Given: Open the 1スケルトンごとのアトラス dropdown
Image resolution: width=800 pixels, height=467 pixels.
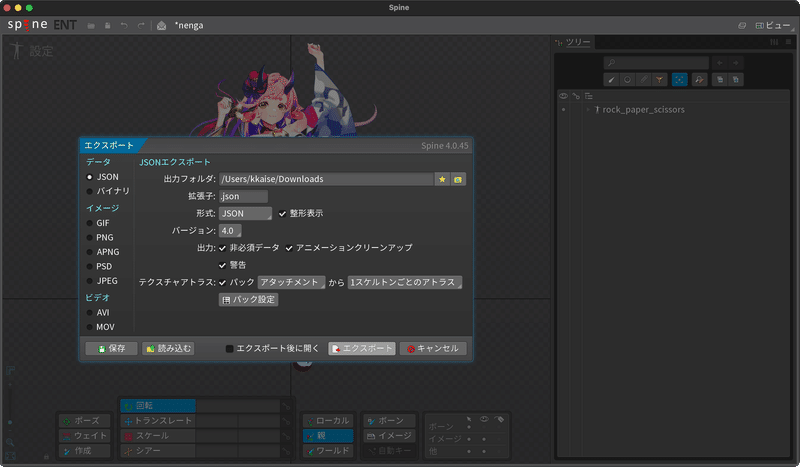Looking at the screenshot, I should (405, 282).
